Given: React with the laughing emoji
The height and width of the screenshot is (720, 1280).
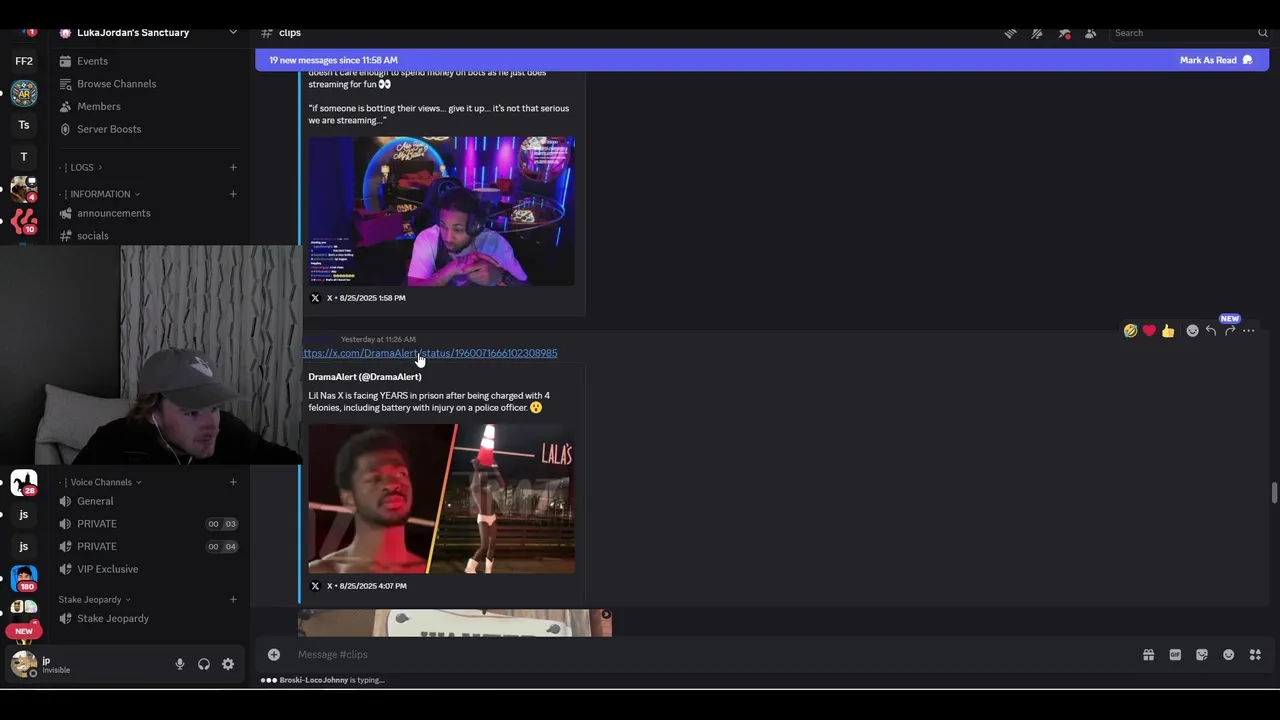Looking at the screenshot, I should tap(1130, 331).
